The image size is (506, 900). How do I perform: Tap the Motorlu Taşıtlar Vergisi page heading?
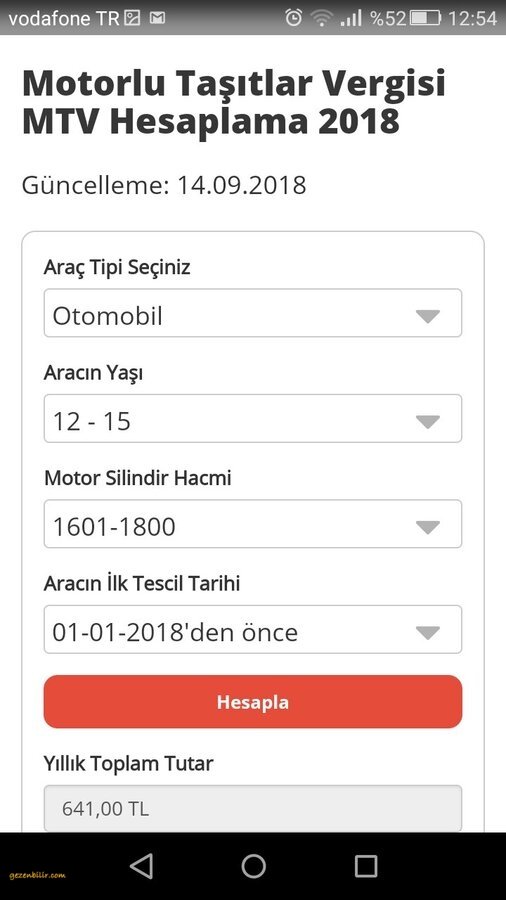click(233, 102)
